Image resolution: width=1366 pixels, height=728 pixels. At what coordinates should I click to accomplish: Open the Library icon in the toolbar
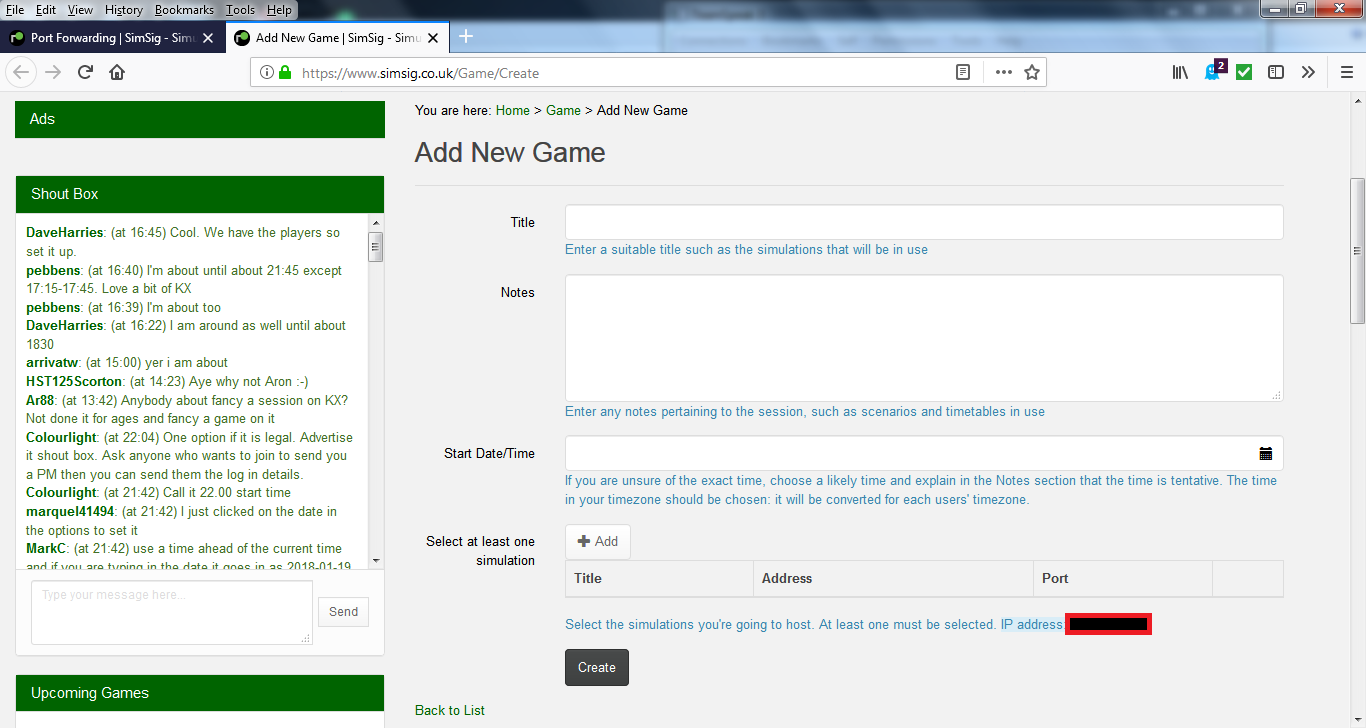(x=1180, y=72)
